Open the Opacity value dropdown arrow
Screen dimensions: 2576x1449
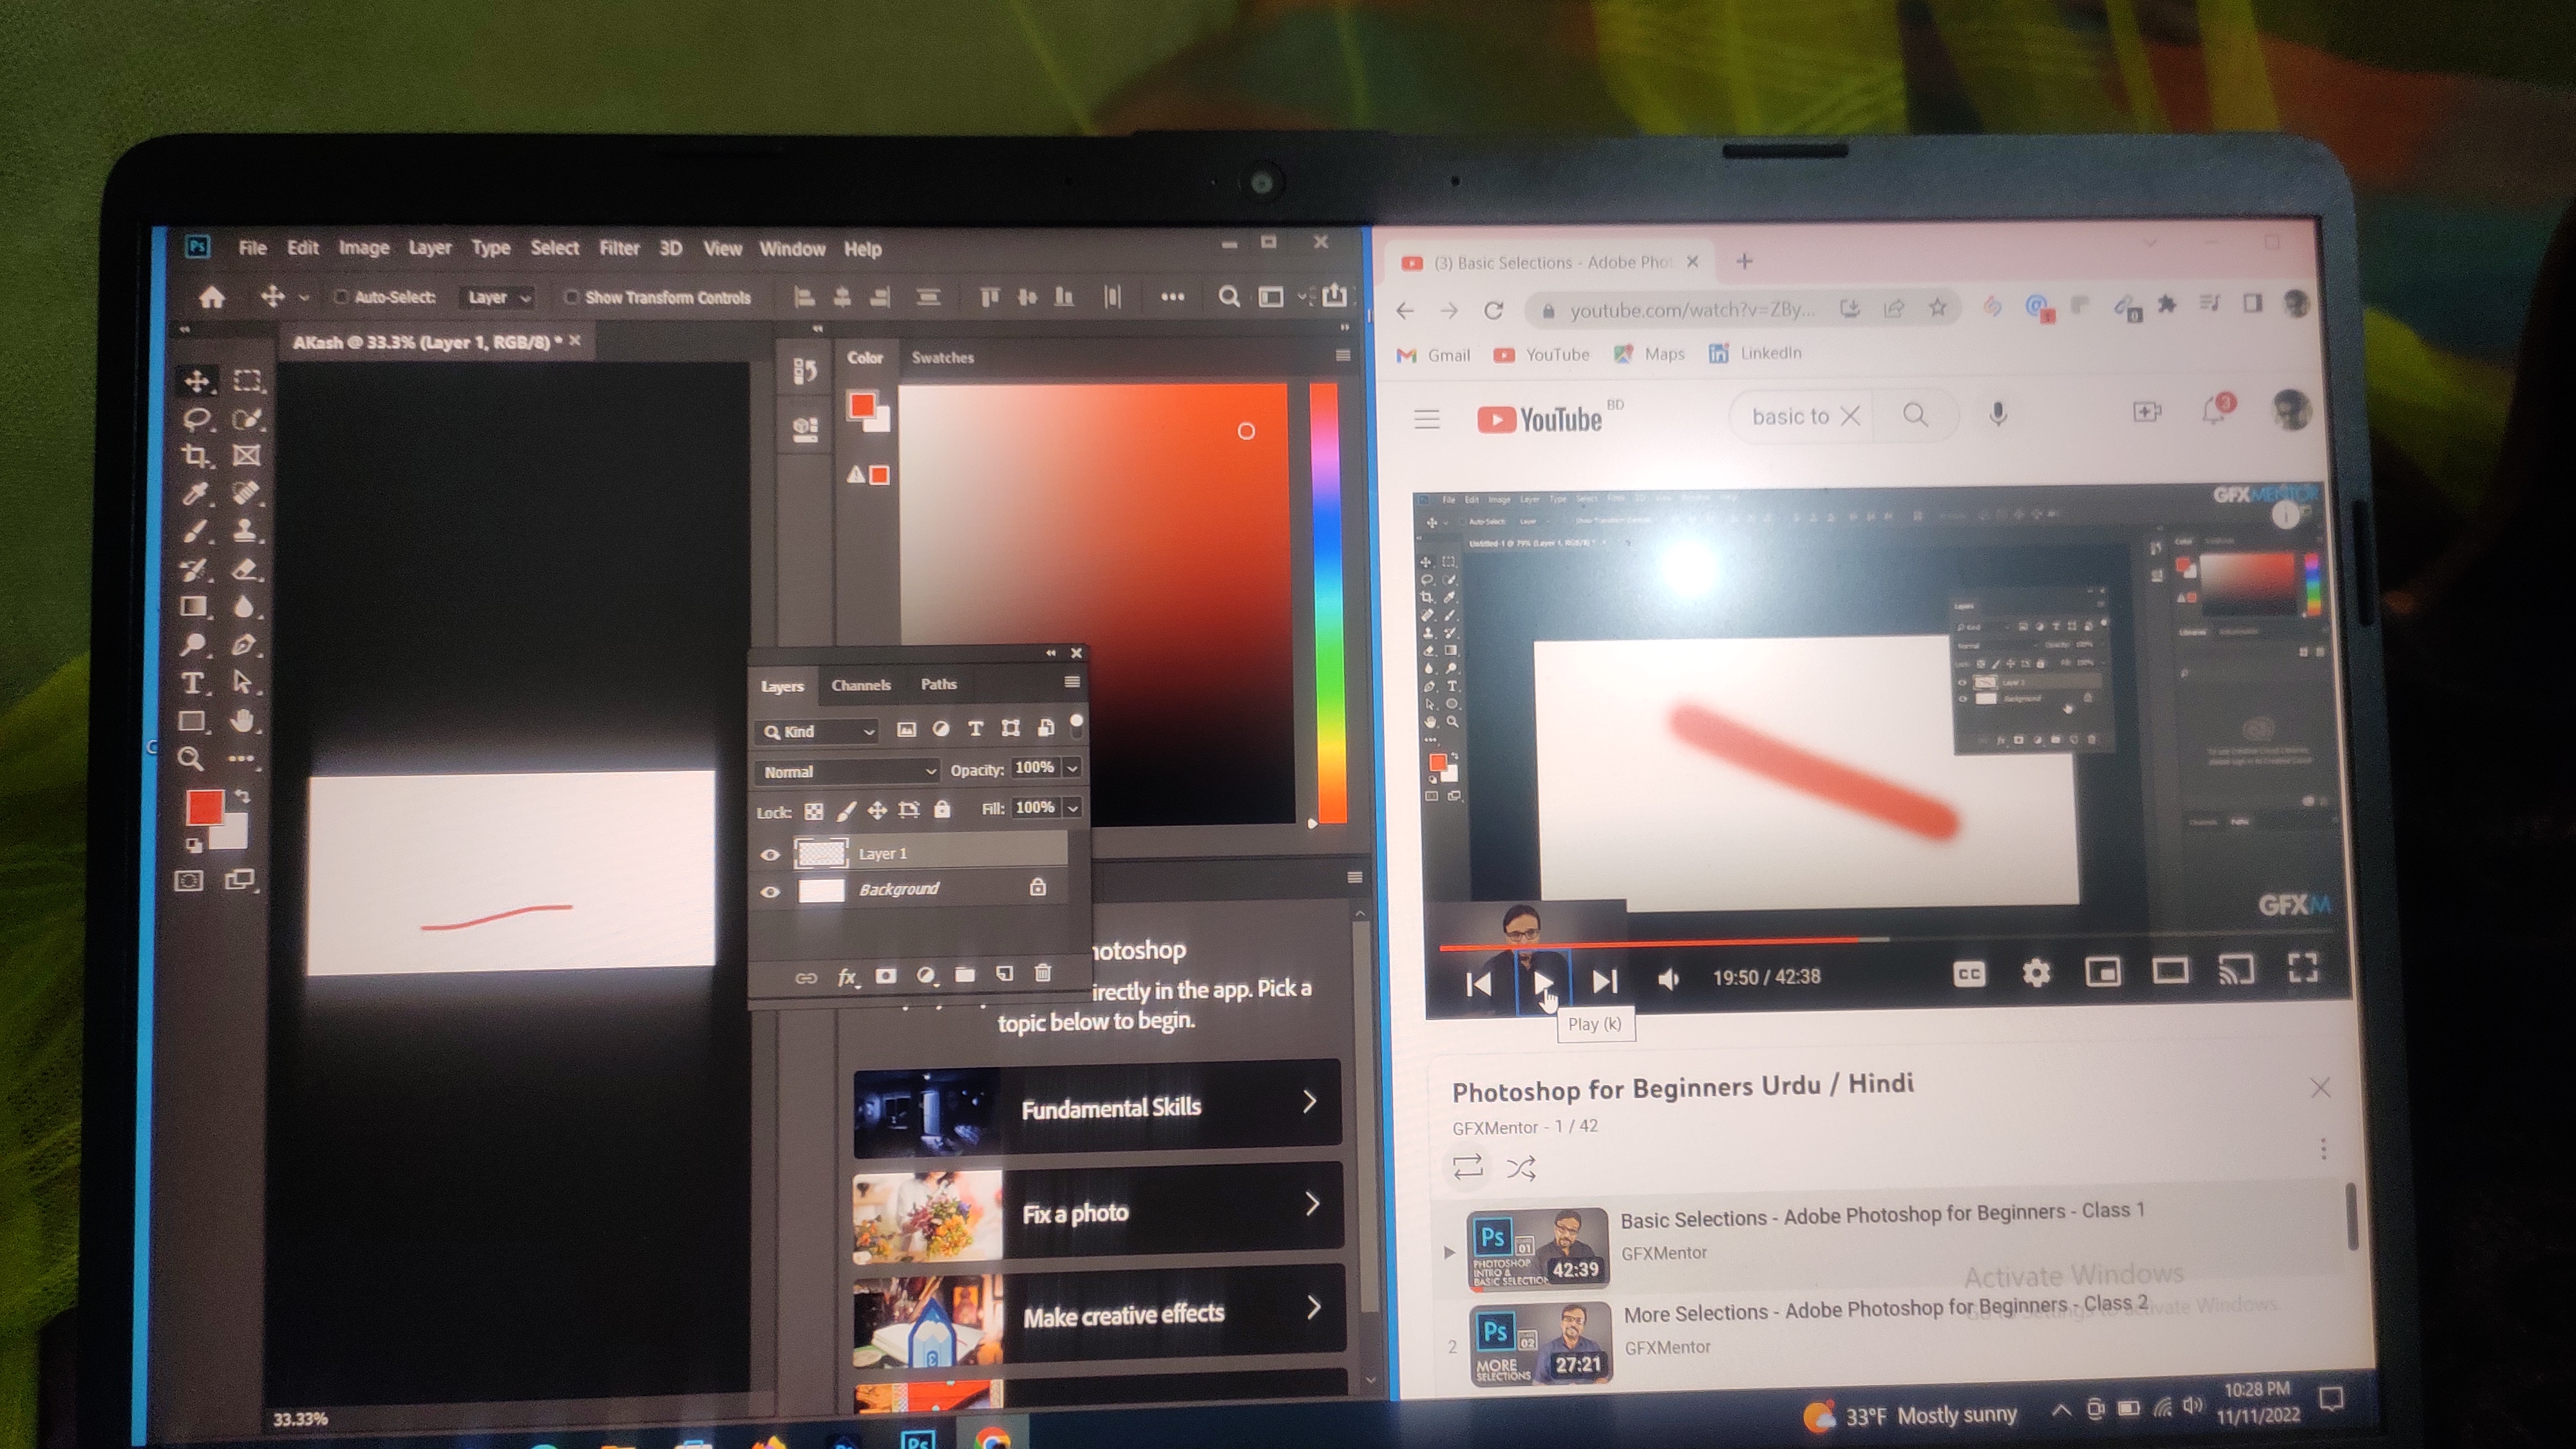point(1072,768)
